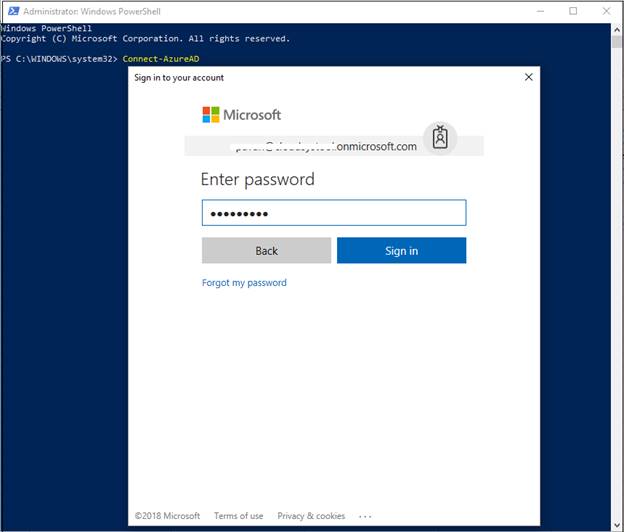Click the Microsoft logo
Image resolution: width=624 pixels, height=532 pixels.
242,115
